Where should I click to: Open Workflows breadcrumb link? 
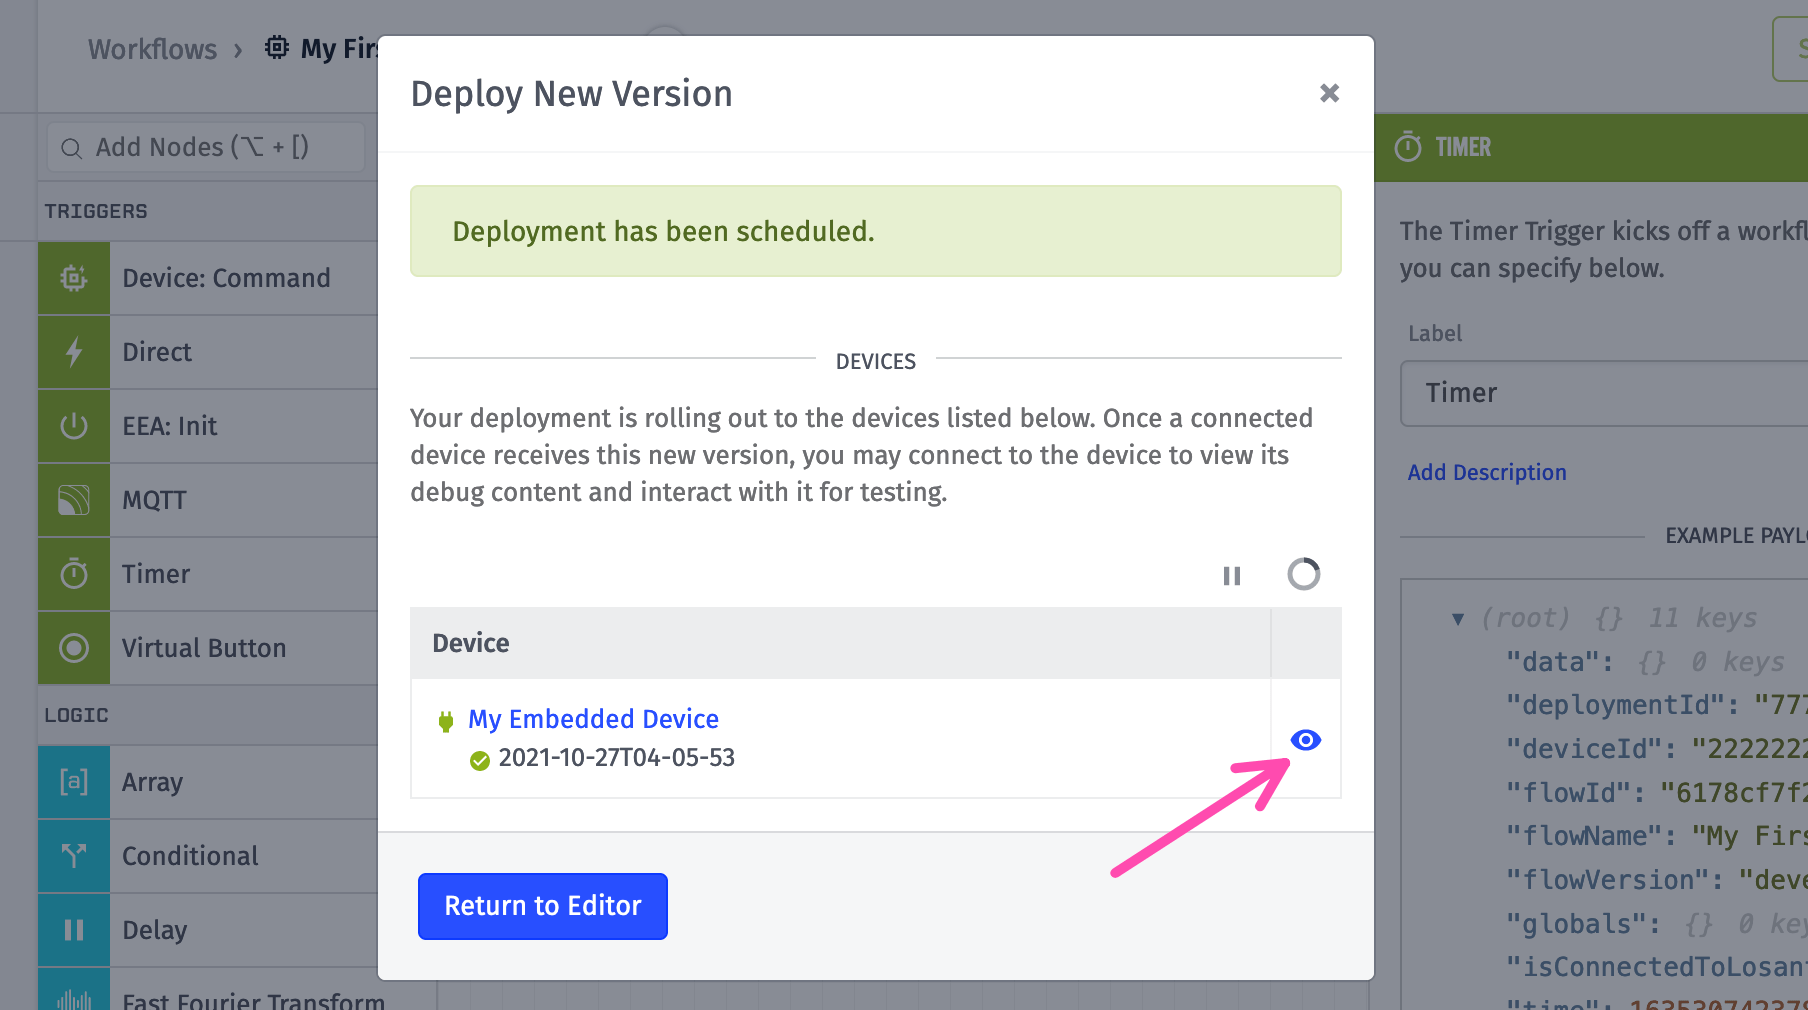(152, 49)
